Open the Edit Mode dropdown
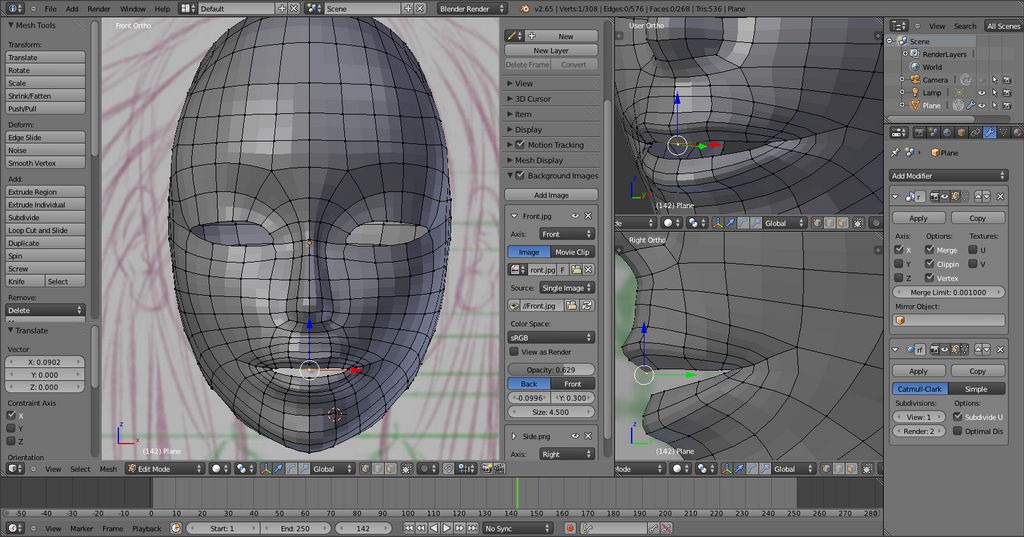The image size is (1024, 537). 164,468
